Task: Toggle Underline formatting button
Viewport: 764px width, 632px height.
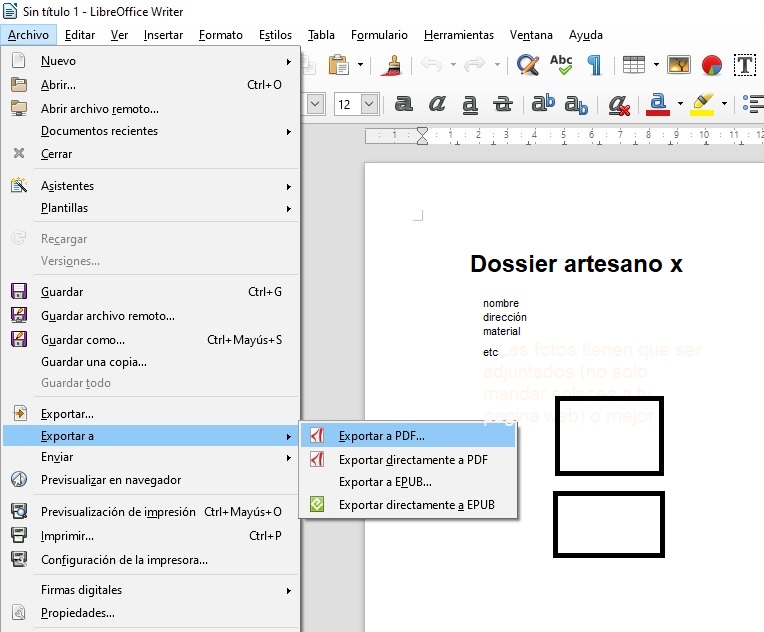Action: pos(470,104)
